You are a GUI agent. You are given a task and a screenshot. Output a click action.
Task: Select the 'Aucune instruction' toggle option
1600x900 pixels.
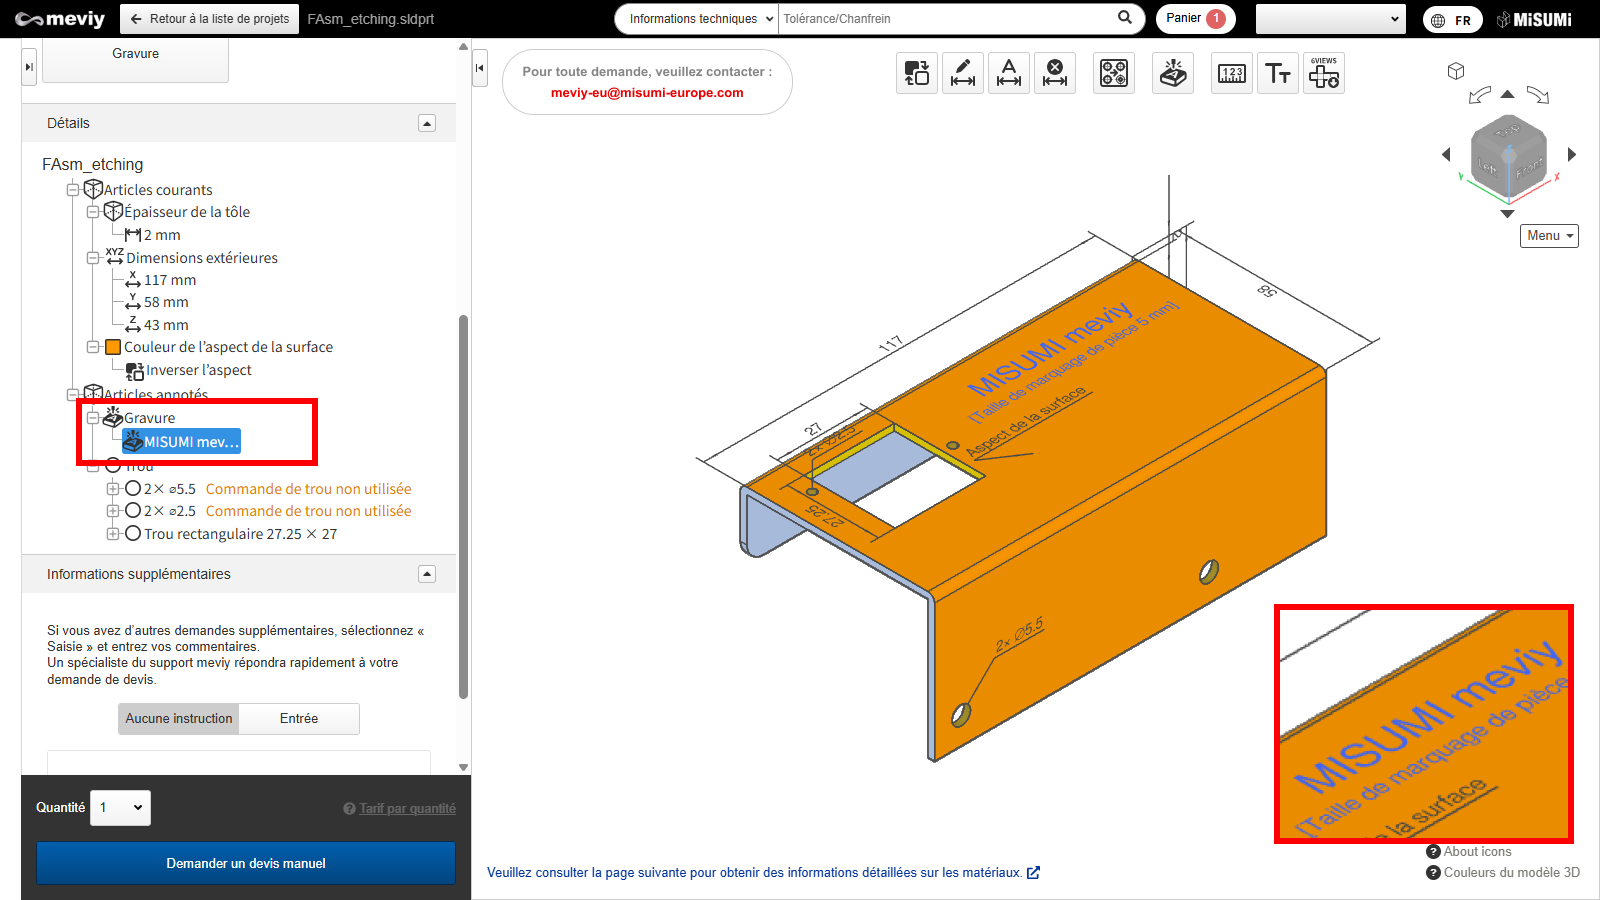pyautogui.click(x=179, y=718)
